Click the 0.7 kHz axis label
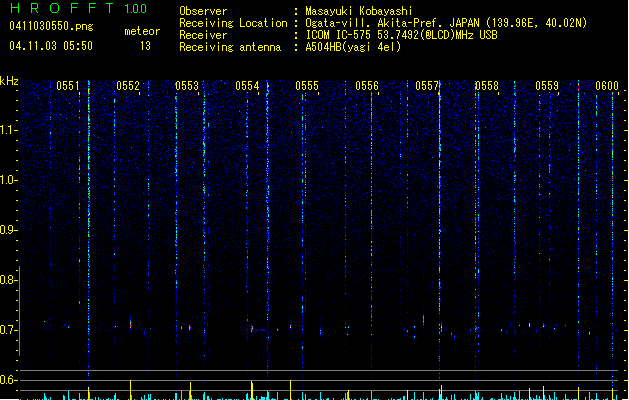 [8, 330]
